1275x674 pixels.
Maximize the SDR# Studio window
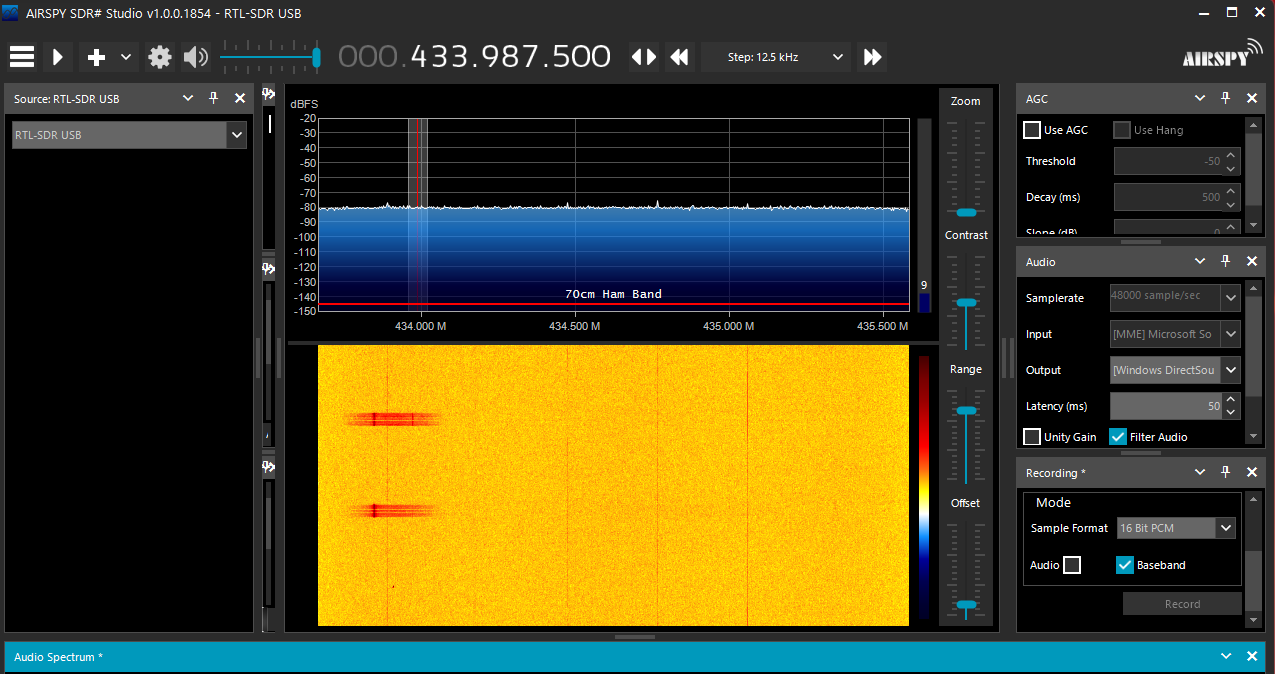1232,13
